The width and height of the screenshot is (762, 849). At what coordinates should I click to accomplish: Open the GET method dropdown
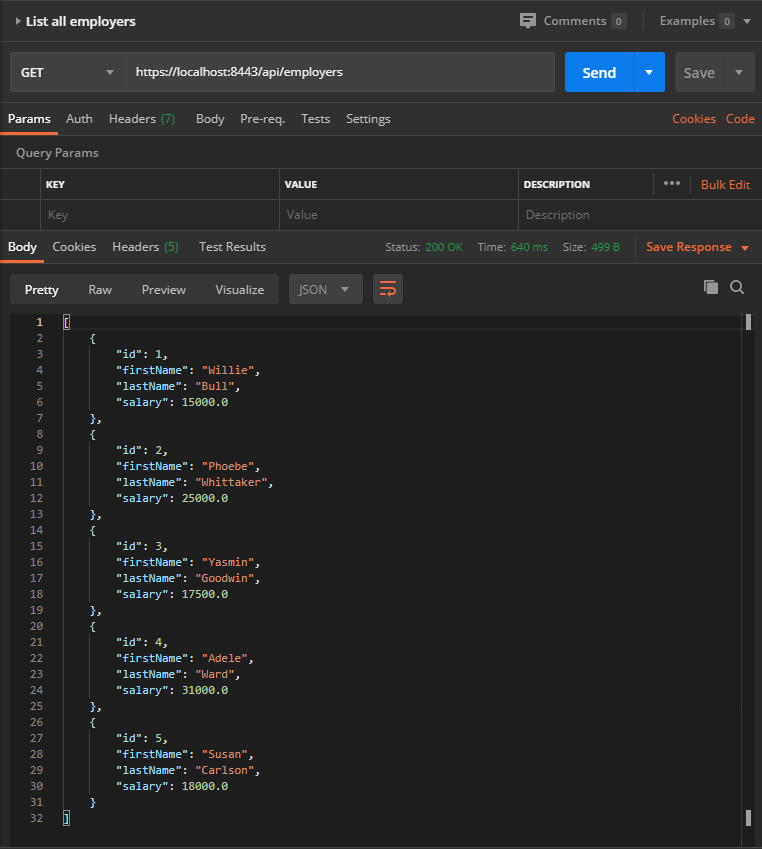pyautogui.click(x=68, y=72)
